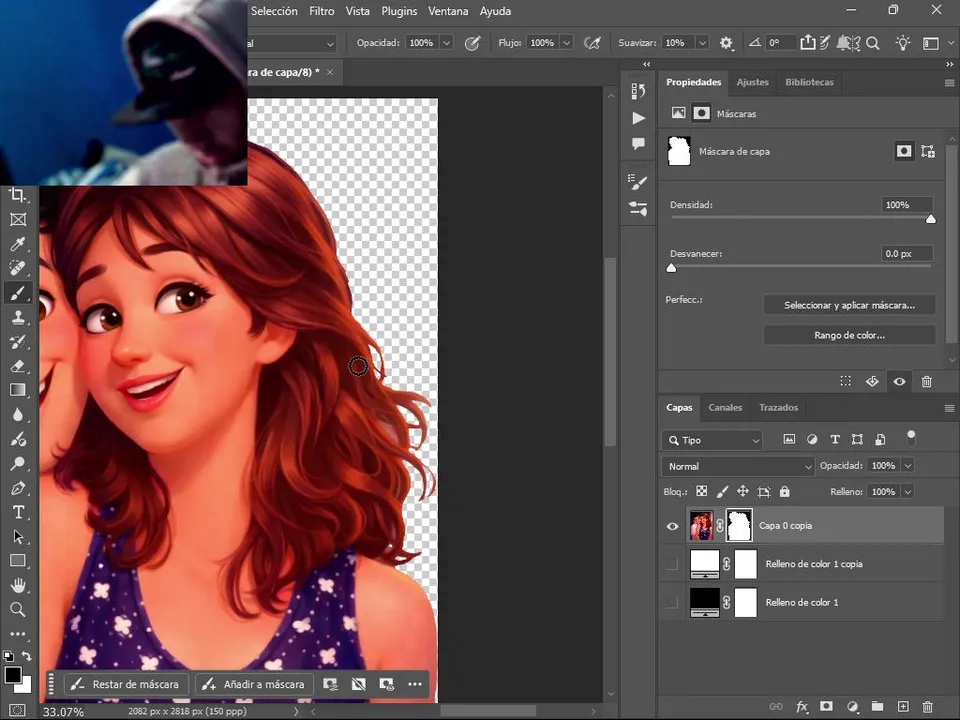
Task: Open Suavizar dropdown arrow
Action: [702, 43]
